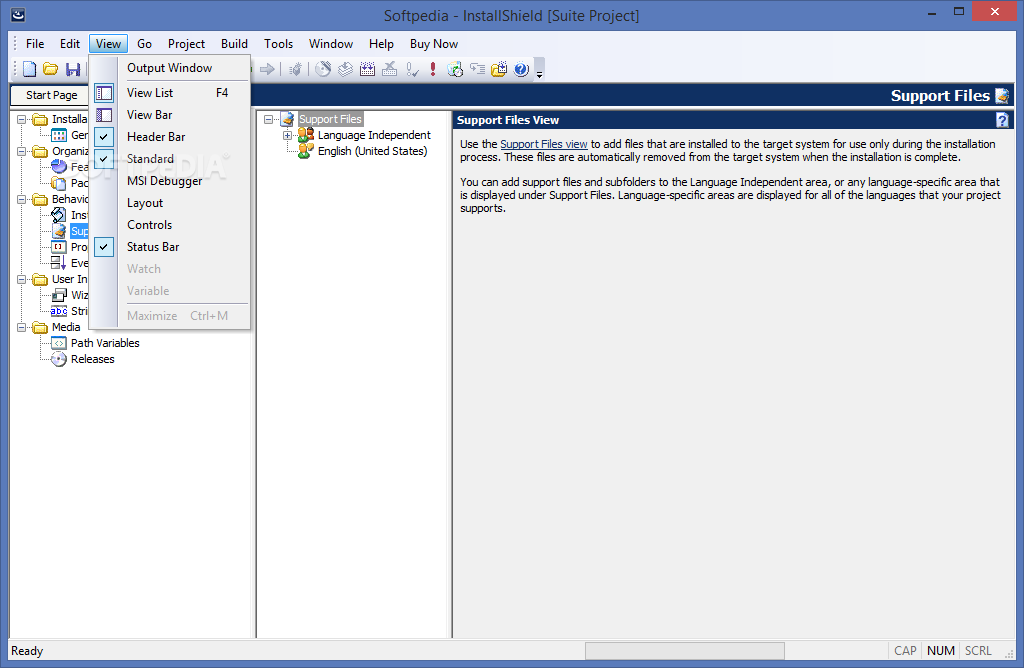Image resolution: width=1024 pixels, height=668 pixels.
Task: Click the CAP status bar indicator
Action: pyautogui.click(x=905, y=651)
